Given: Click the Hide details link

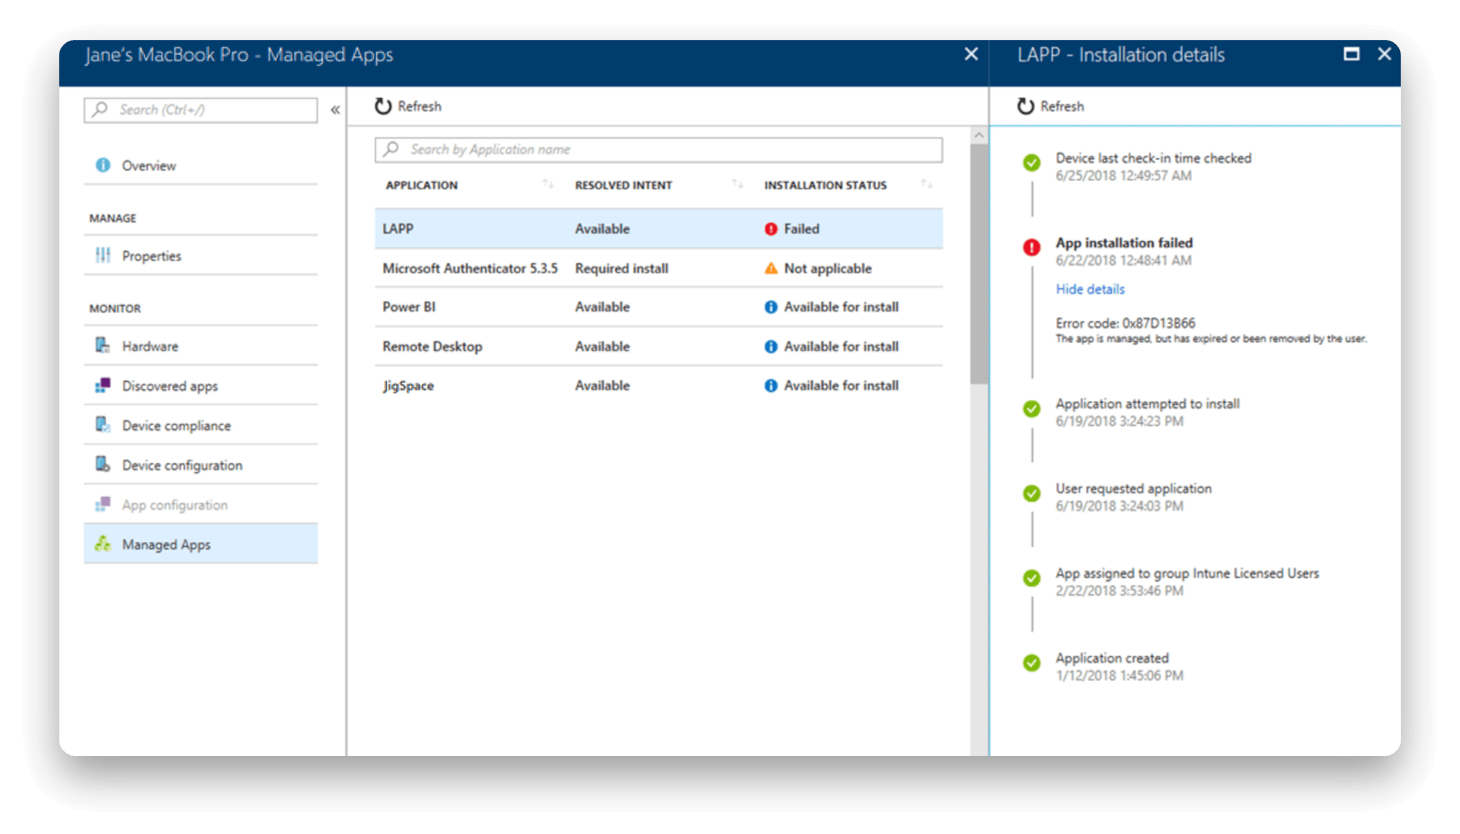Looking at the screenshot, I should coord(1090,289).
